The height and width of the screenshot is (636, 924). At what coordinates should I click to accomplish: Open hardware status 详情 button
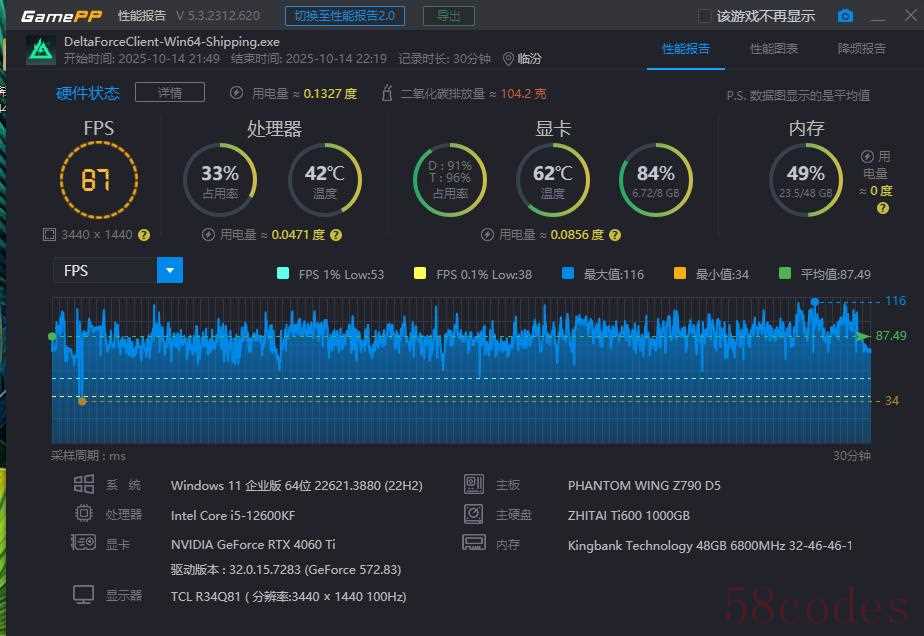click(169, 93)
